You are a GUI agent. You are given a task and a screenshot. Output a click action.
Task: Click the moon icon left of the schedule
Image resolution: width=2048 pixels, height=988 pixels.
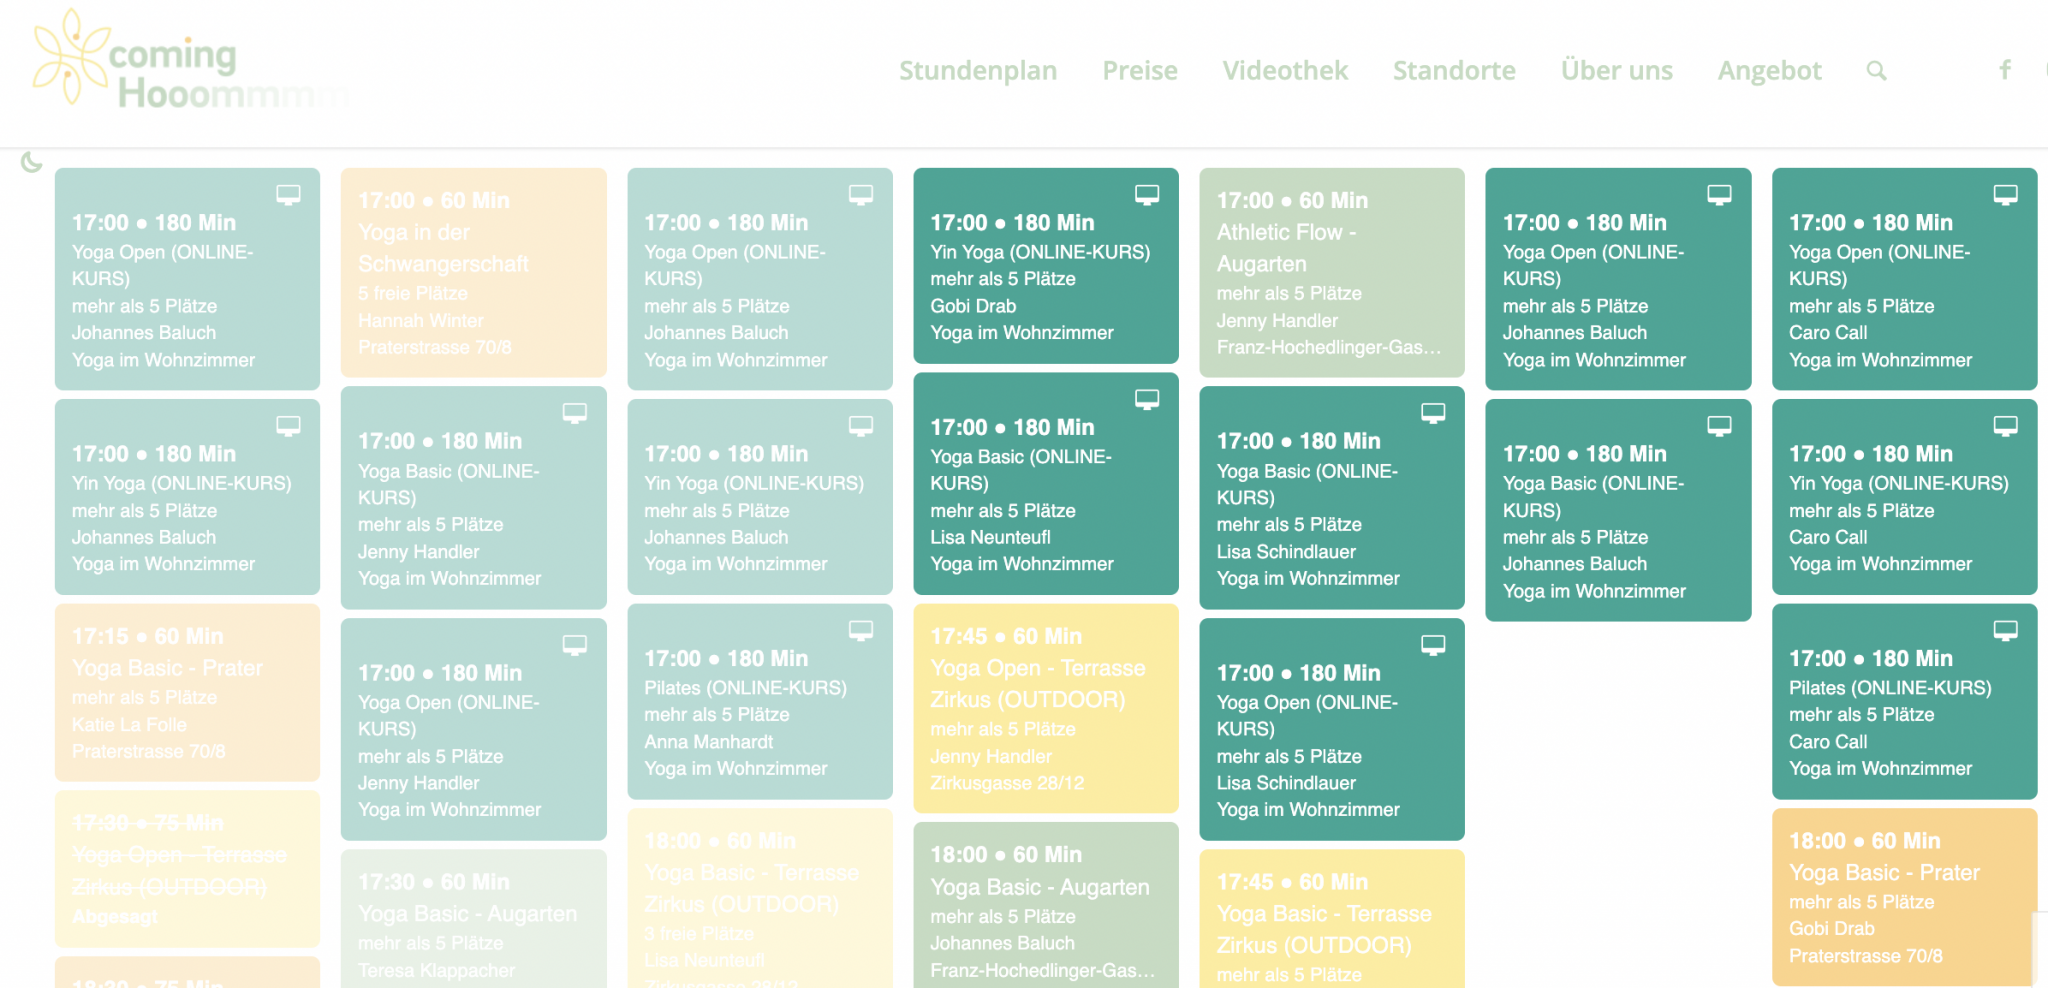click(32, 161)
